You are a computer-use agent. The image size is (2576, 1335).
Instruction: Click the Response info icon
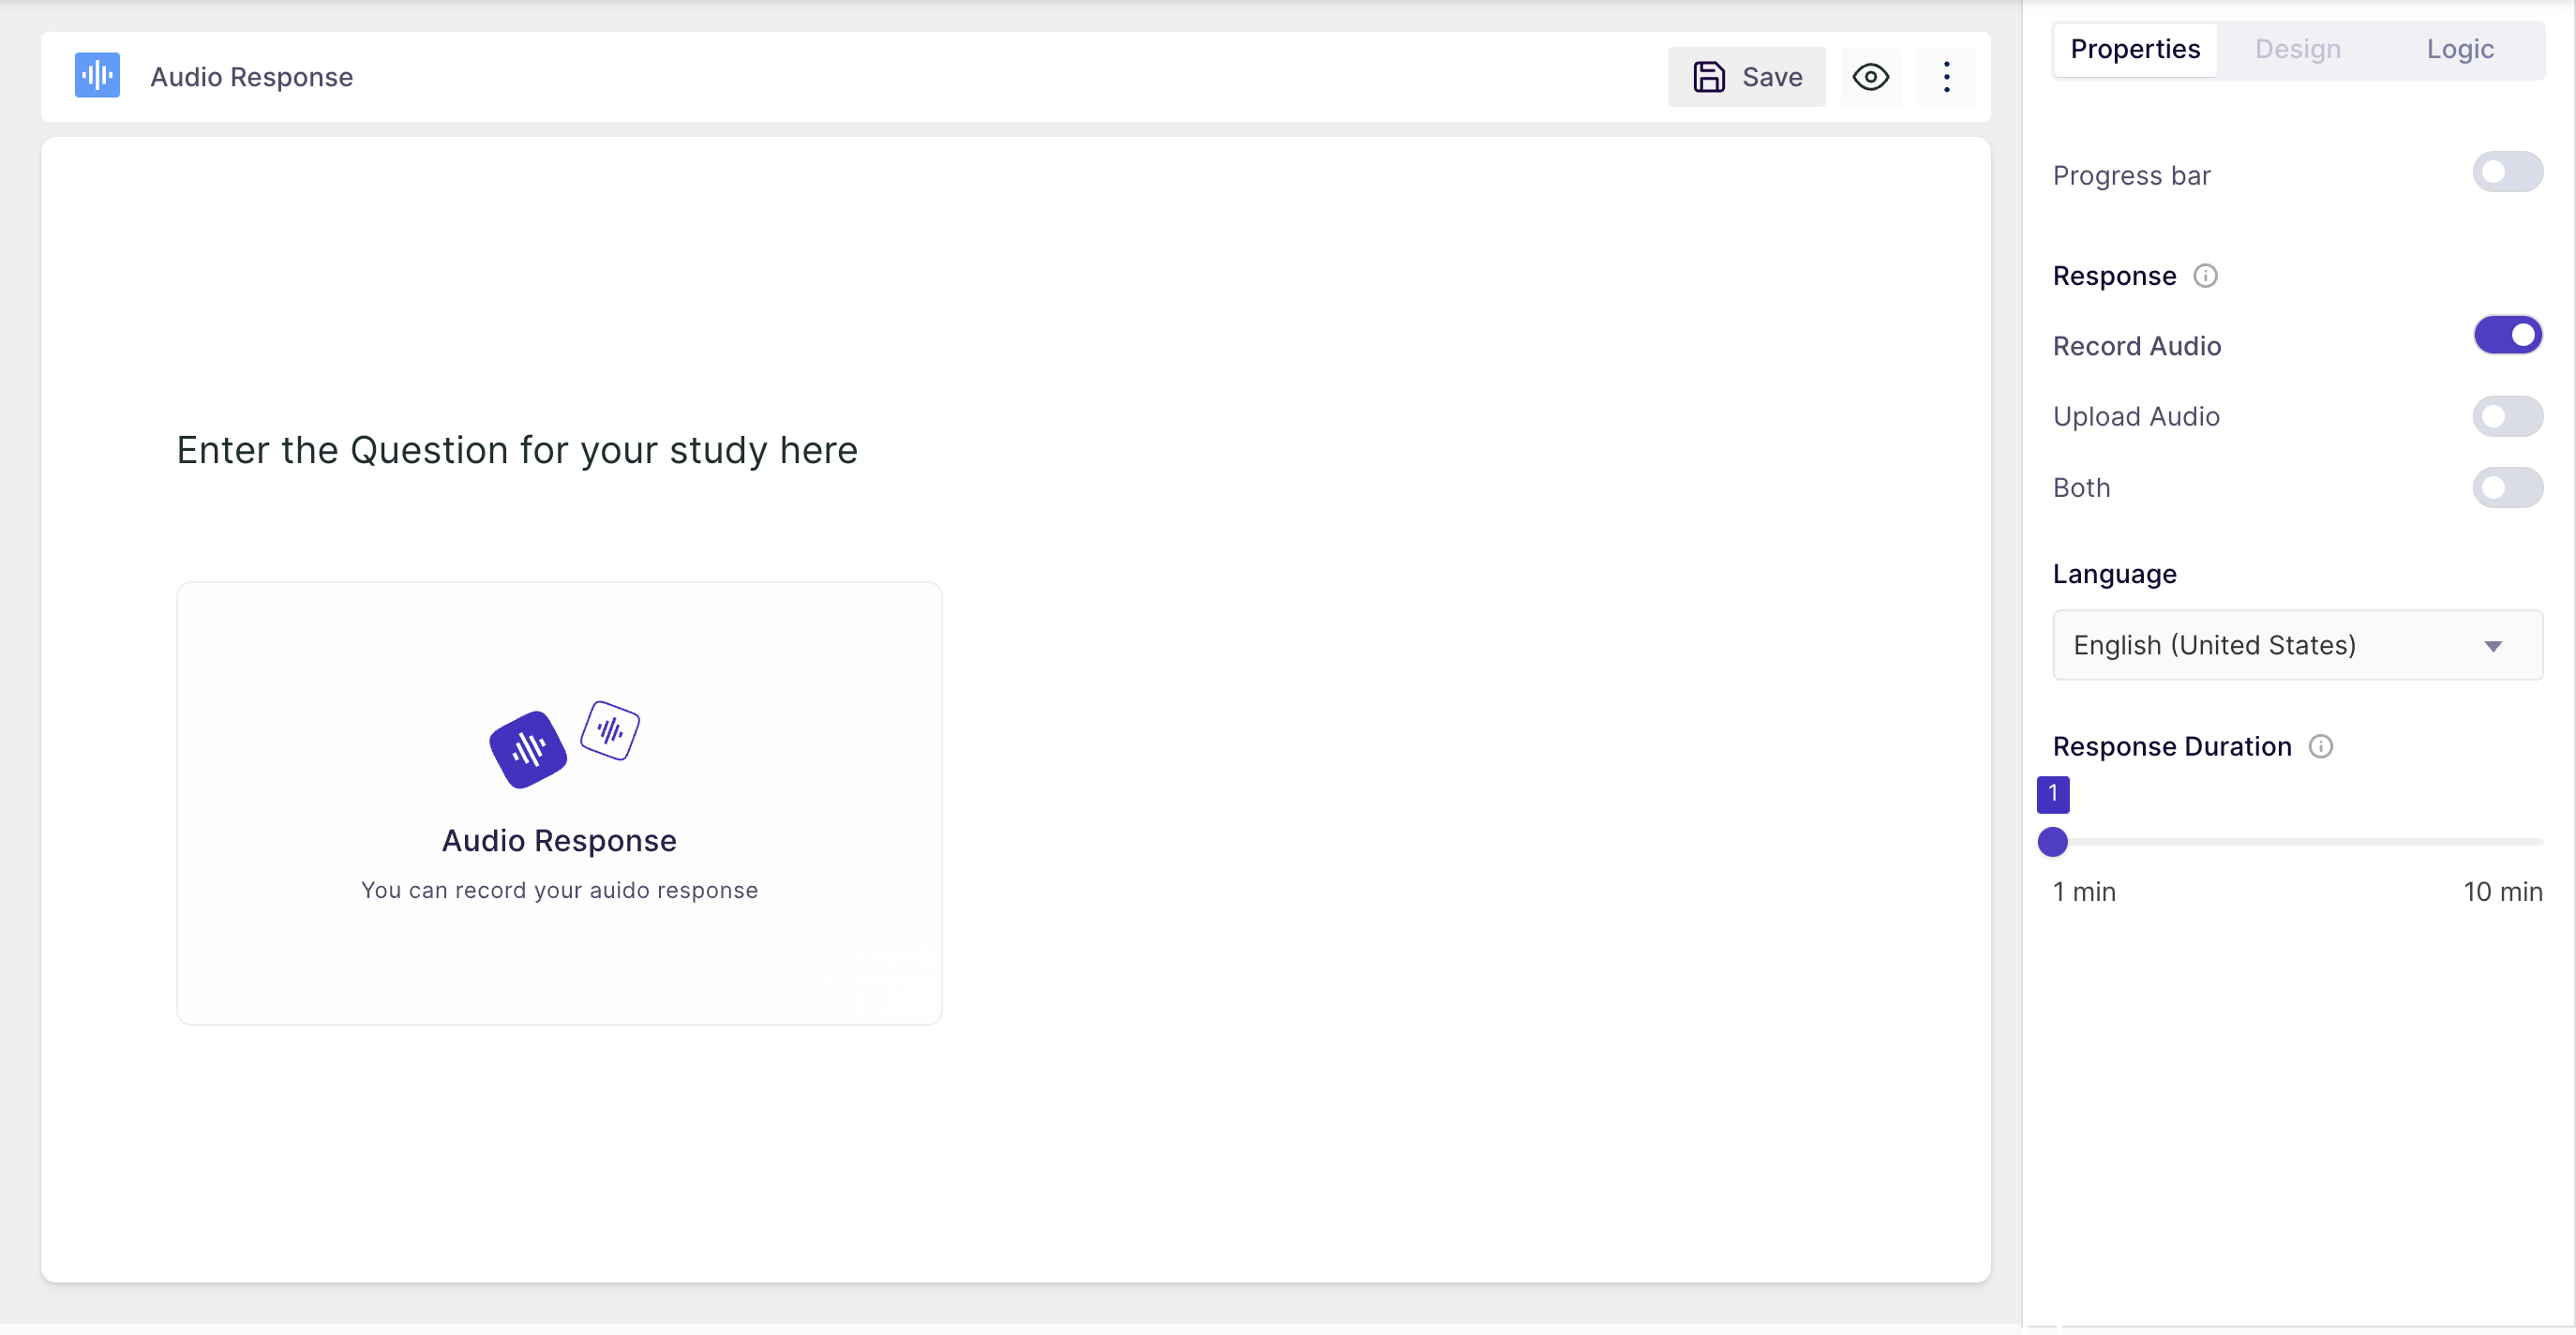point(2205,276)
